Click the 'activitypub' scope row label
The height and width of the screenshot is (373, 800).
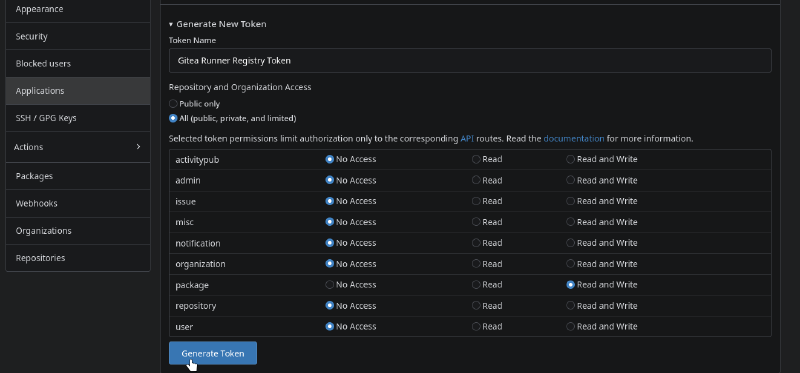click(197, 160)
